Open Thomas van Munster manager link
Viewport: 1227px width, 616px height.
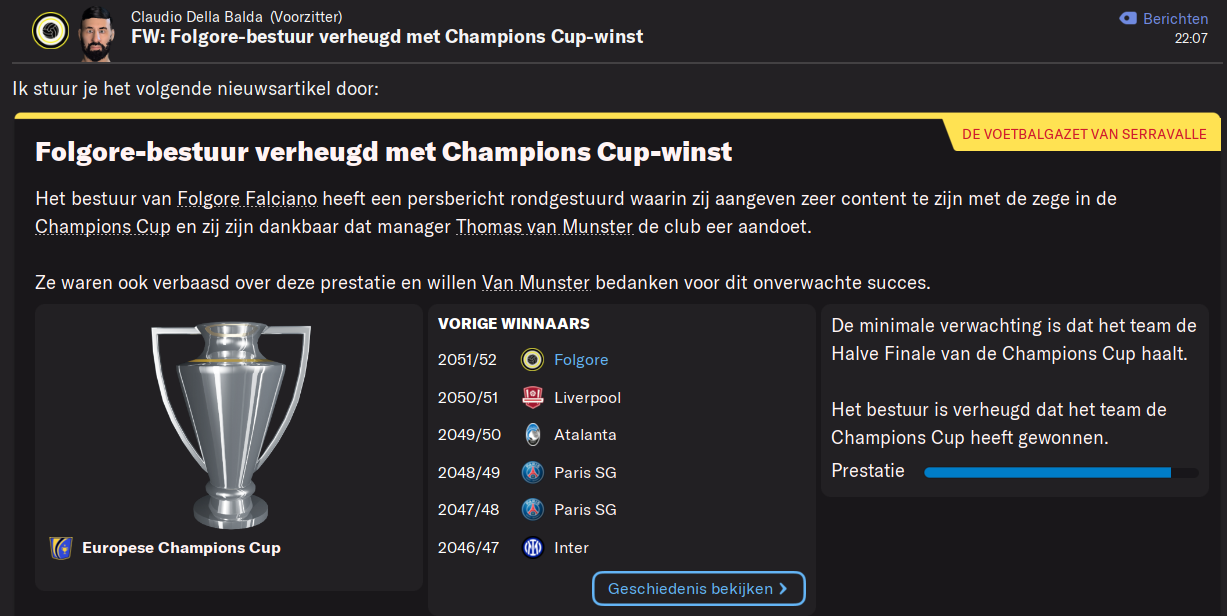pyautogui.click(x=544, y=227)
